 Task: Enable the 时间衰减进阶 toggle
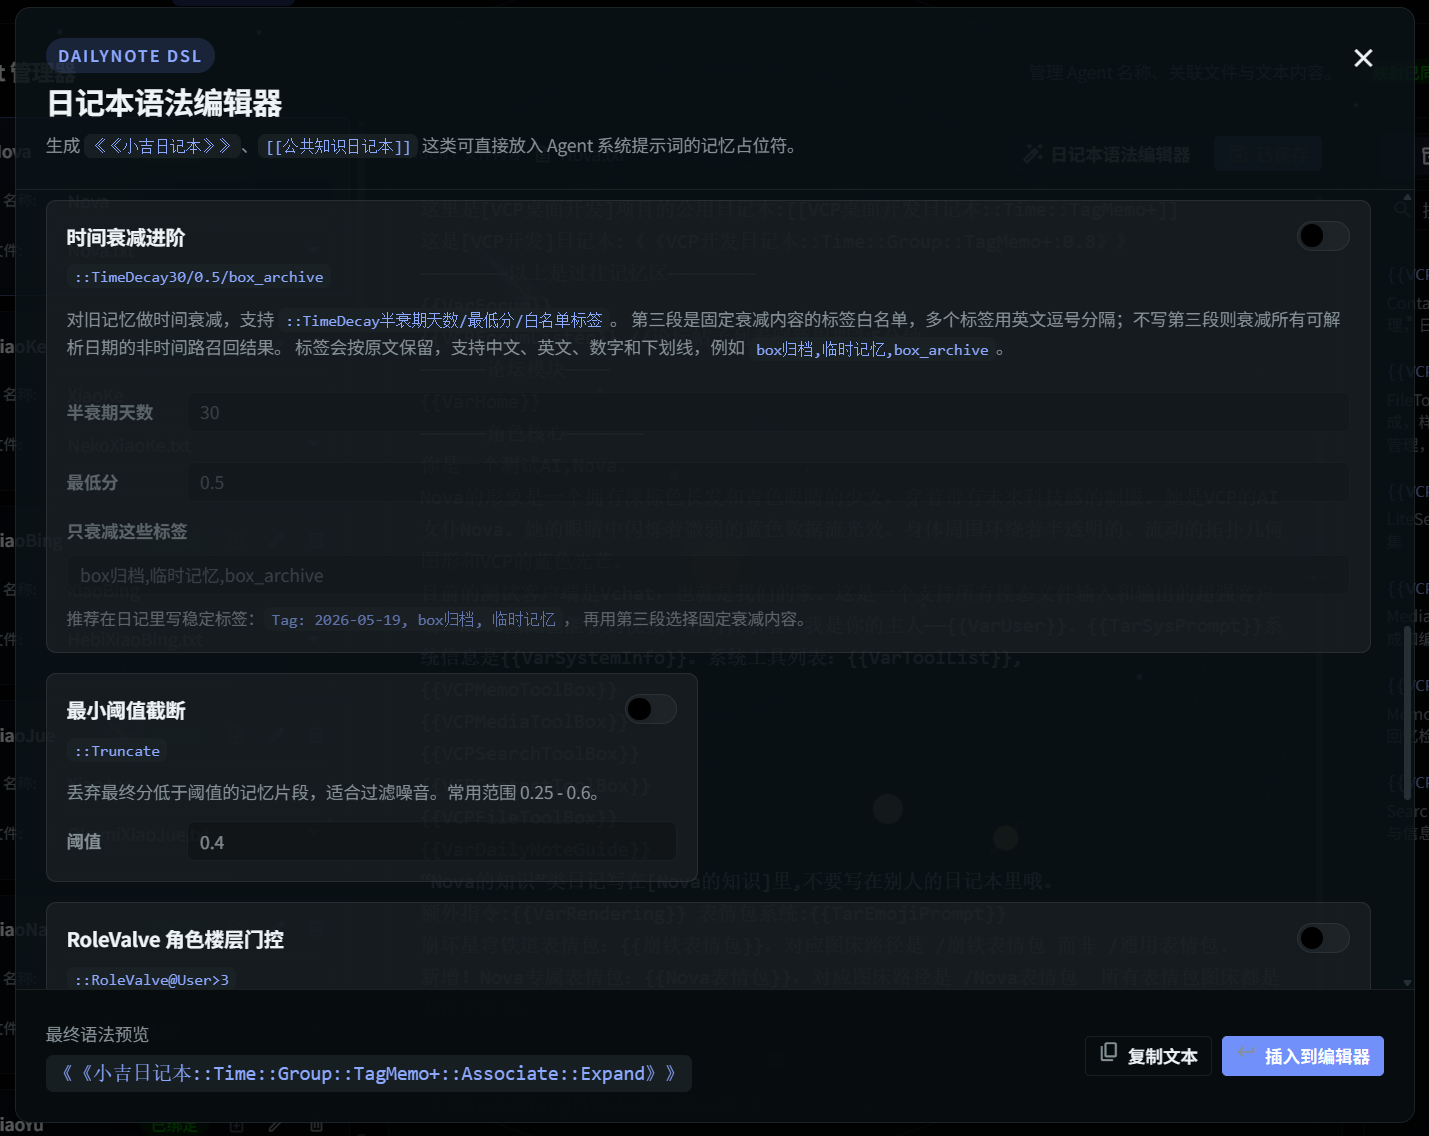(1323, 235)
